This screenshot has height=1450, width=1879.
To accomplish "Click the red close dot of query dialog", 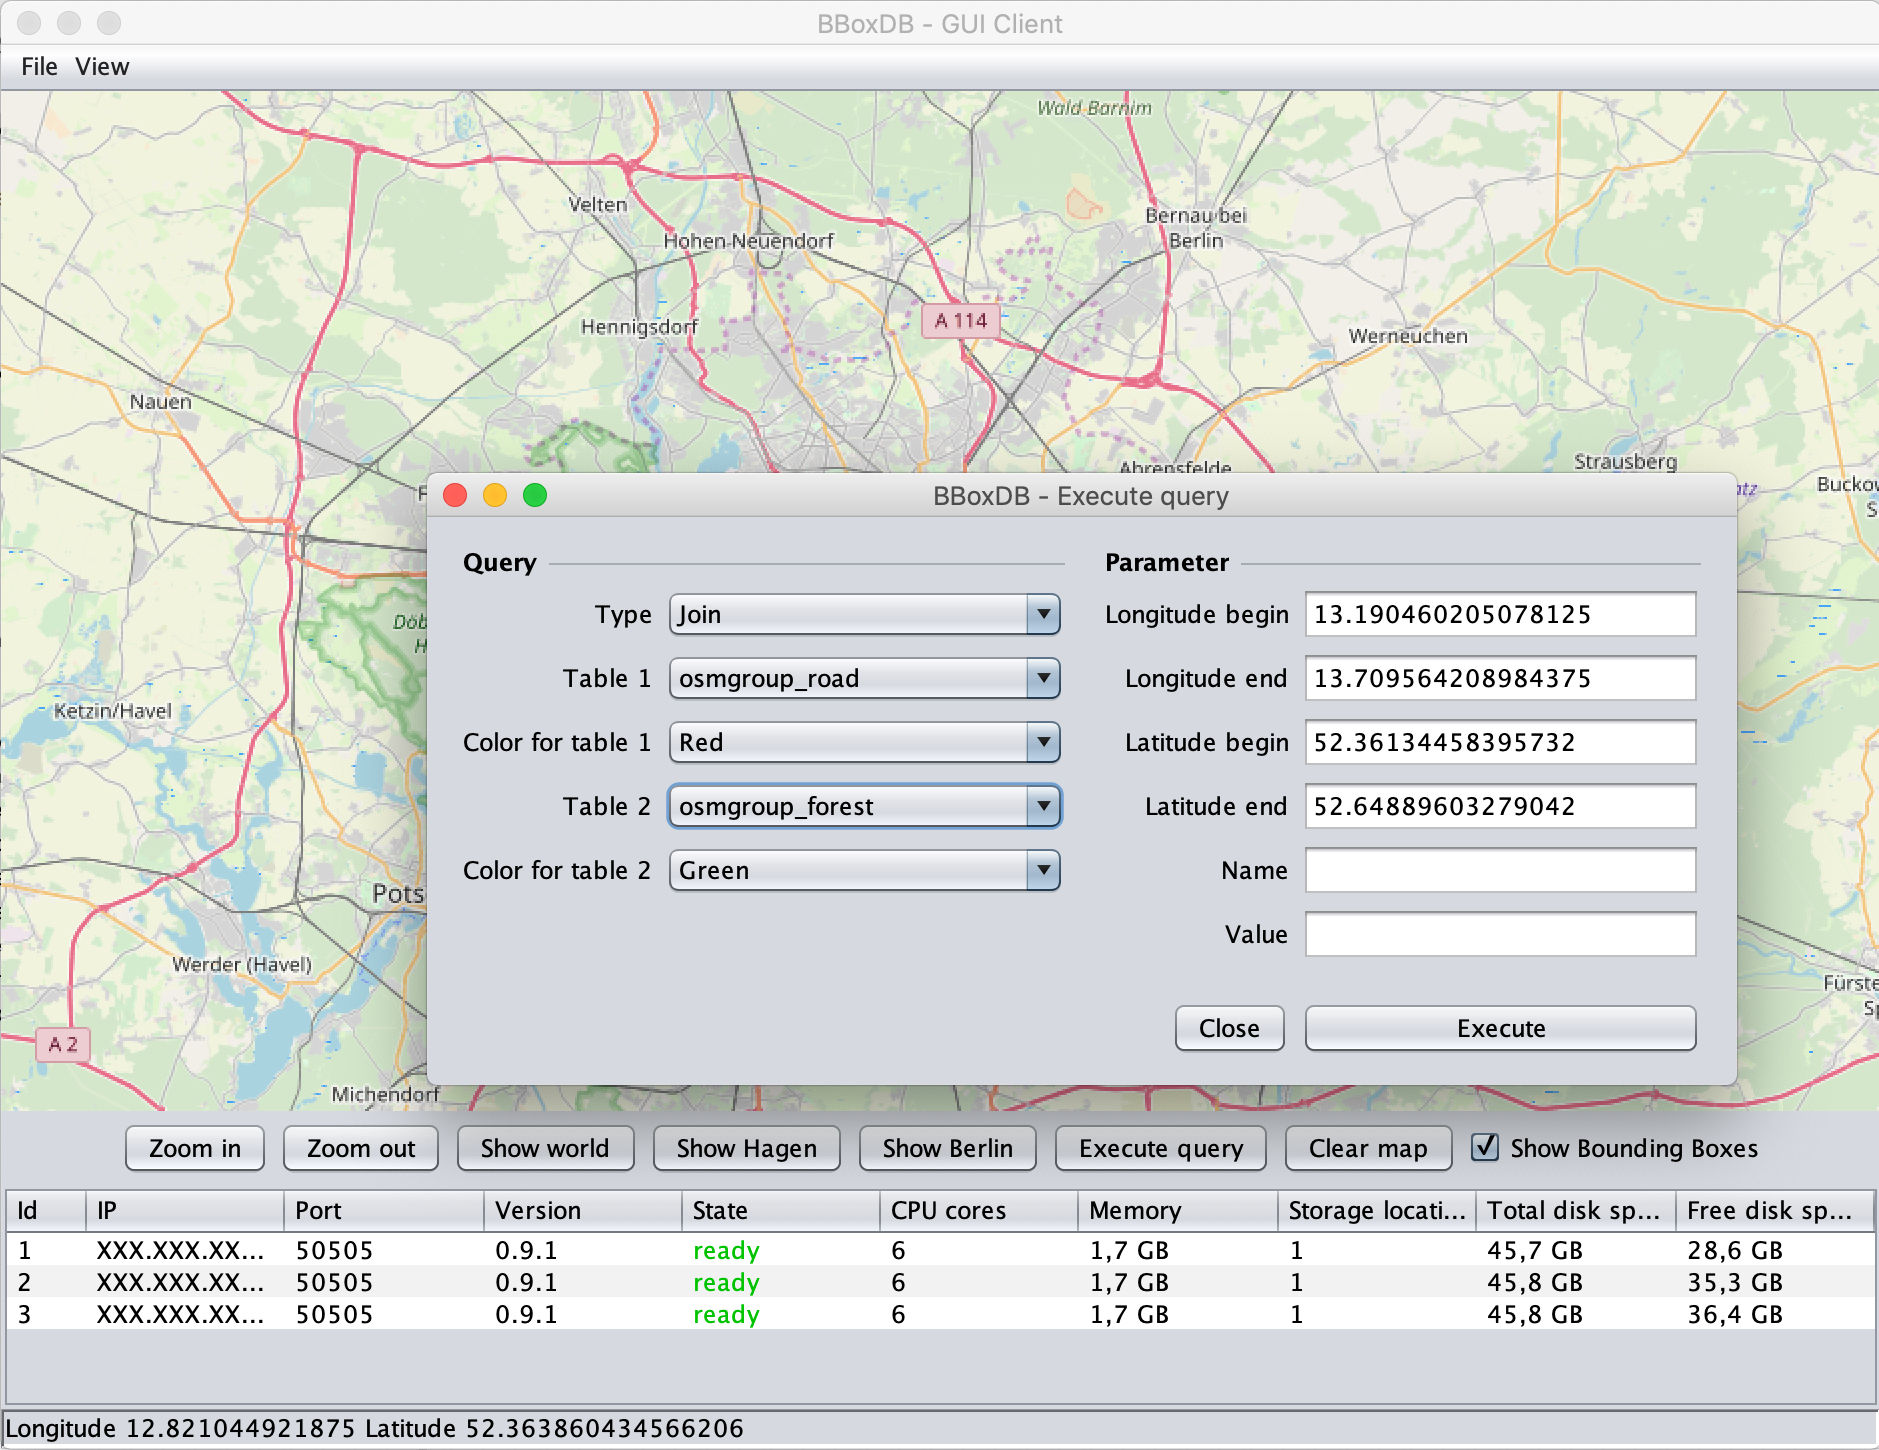I will click(x=455, y=495).
